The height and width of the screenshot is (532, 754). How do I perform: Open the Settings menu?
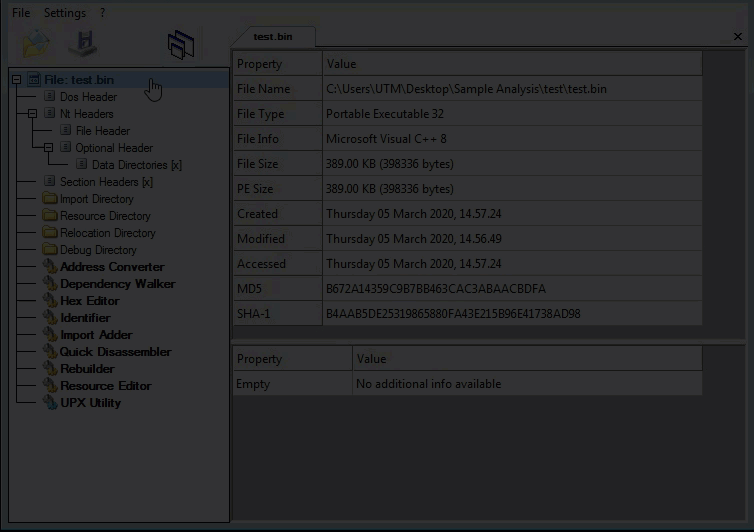click(65, 13)
